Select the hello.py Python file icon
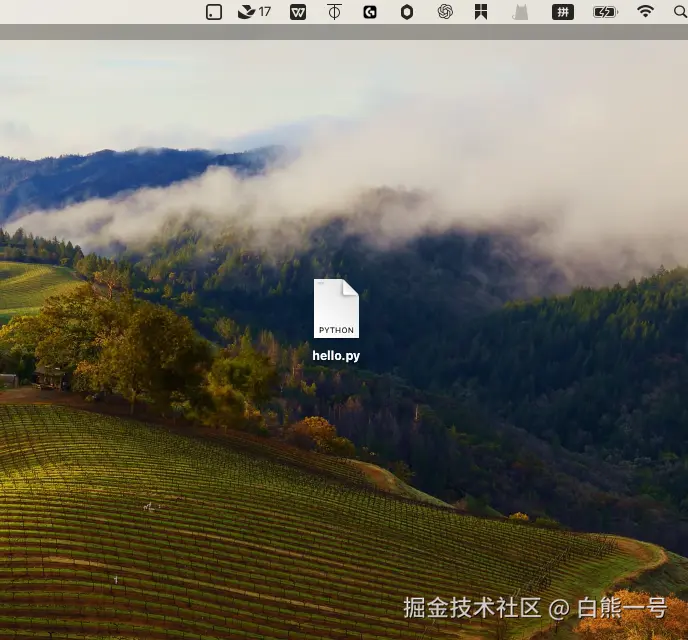Image resolution: width=688 pixels, height=640 pixels. click(x=336, y=308)
